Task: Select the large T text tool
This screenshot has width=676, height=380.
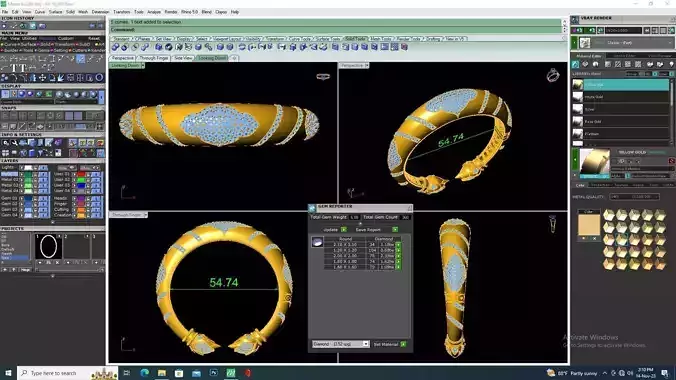Action: coord(14,68)
